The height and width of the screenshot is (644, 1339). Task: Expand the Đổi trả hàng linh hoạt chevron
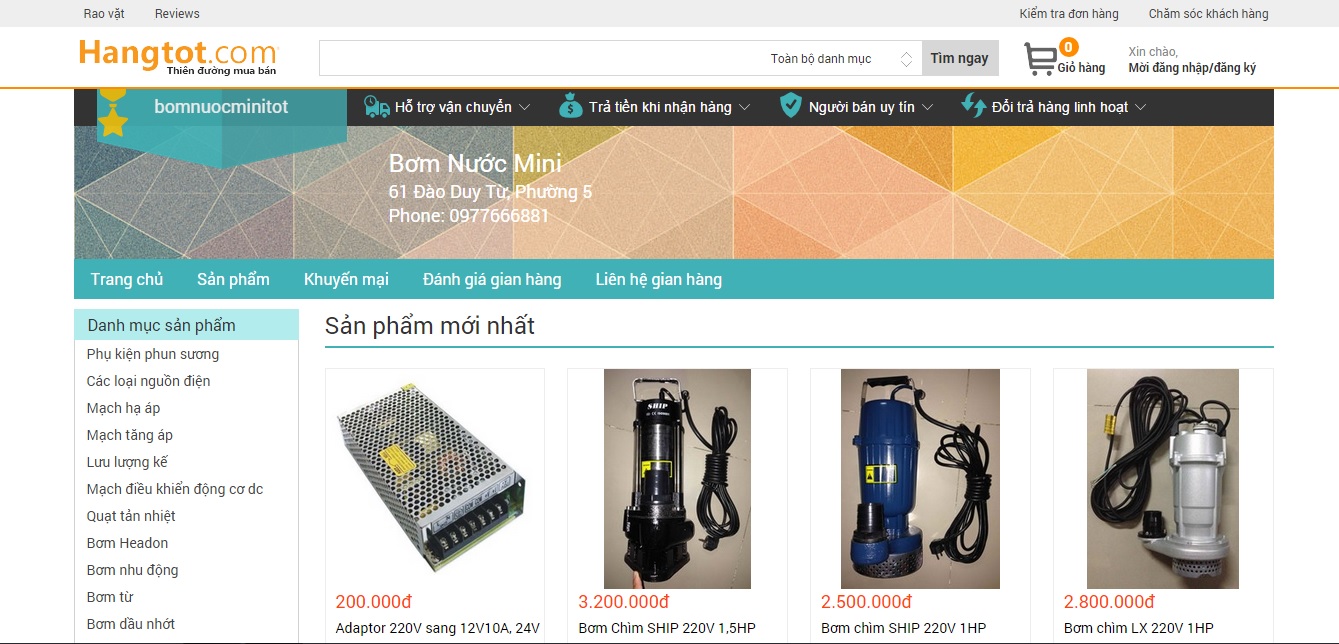click(x=1140, y=107)
